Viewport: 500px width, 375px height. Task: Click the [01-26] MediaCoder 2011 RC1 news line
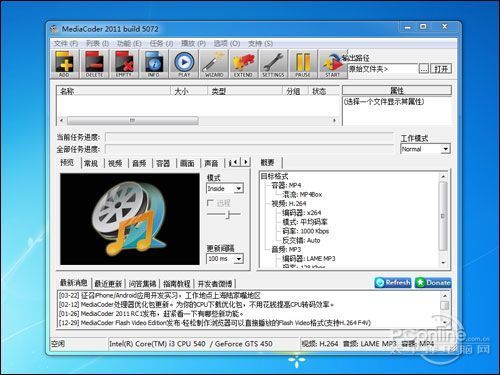(151, 314)
